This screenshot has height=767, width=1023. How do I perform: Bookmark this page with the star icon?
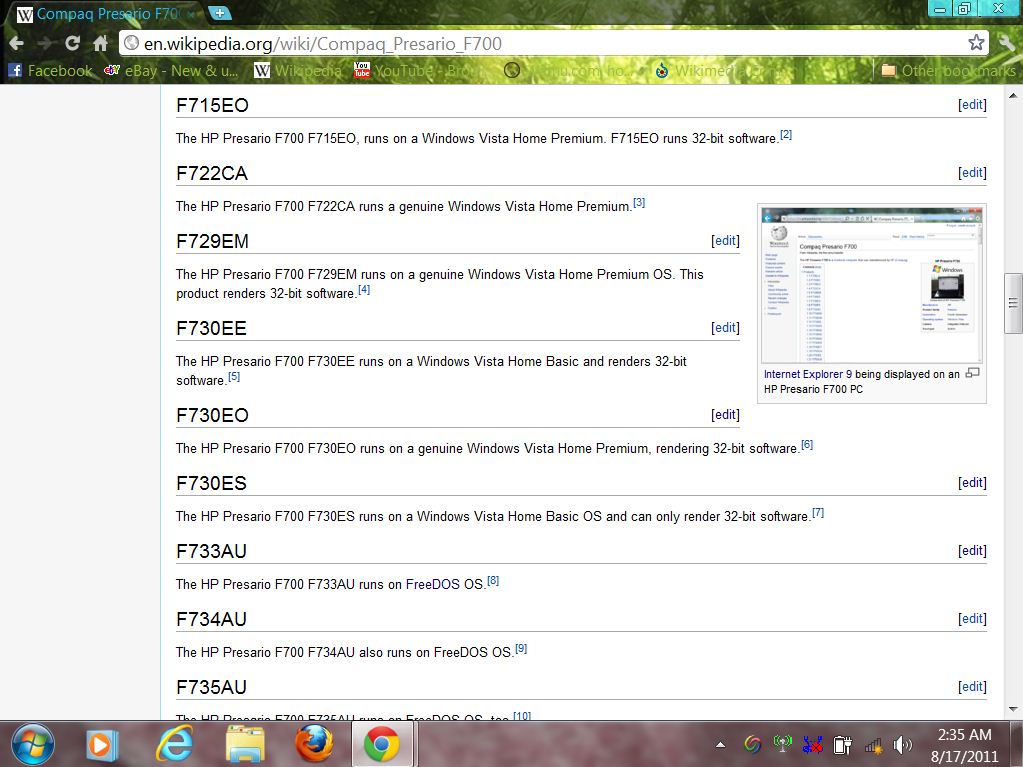coord(976,43)
